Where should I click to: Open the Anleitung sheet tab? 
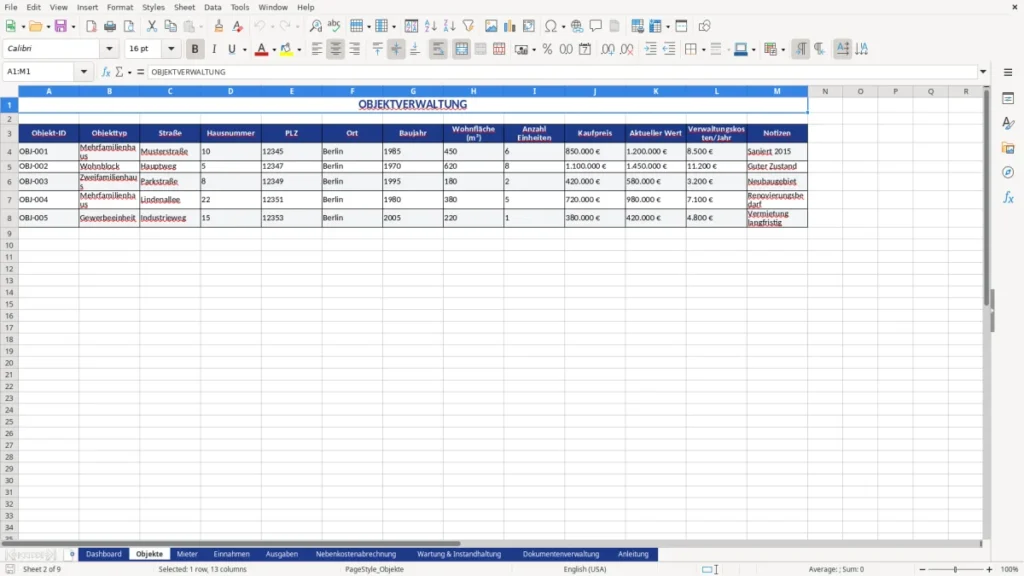point(633,554)
